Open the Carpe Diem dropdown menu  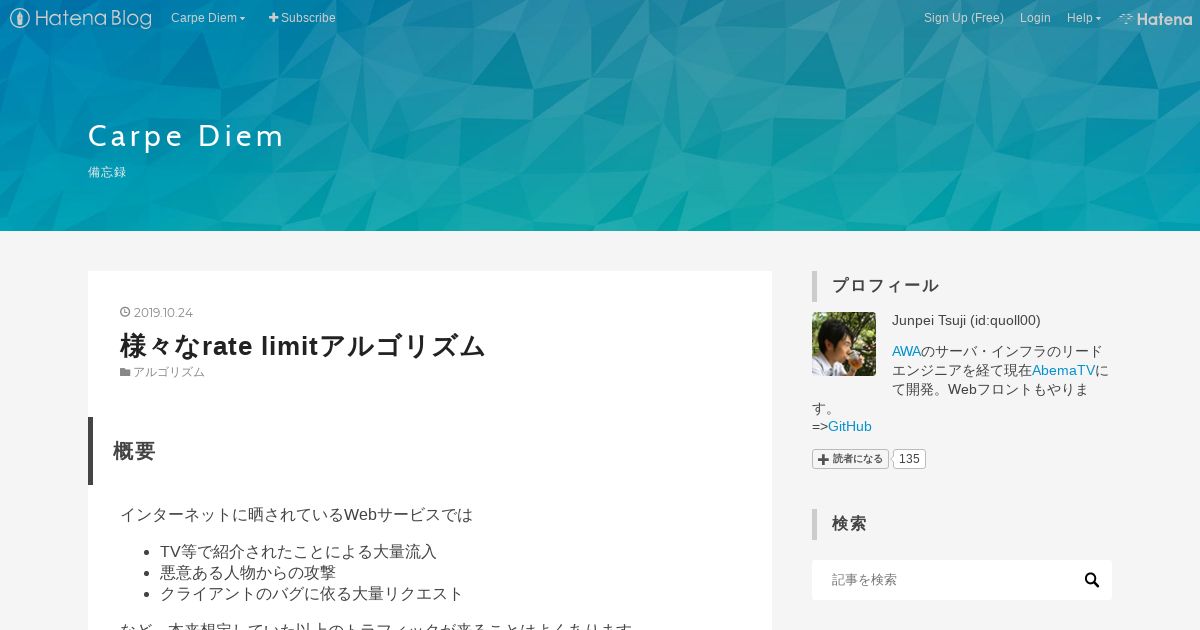click(x=208, y=18)
